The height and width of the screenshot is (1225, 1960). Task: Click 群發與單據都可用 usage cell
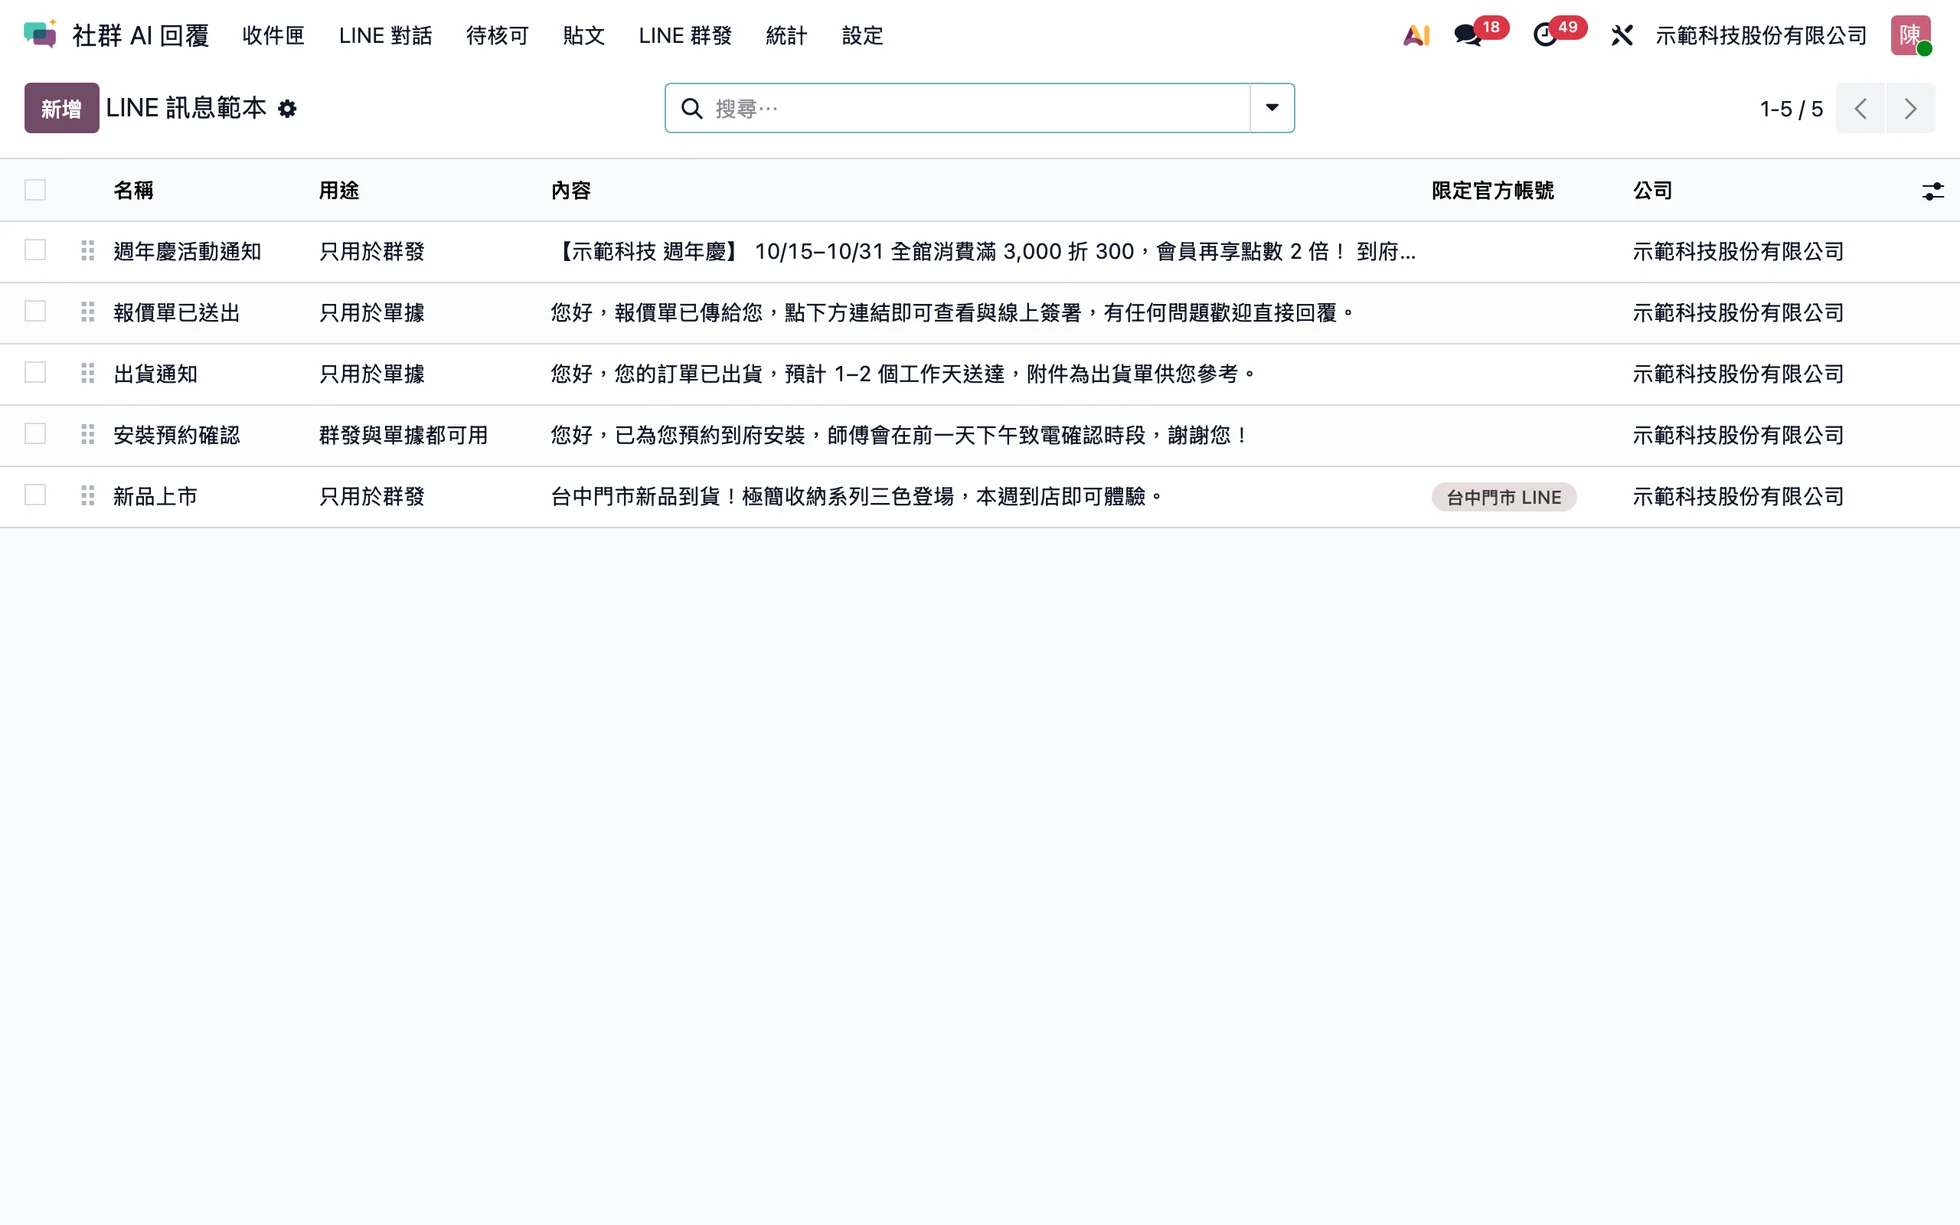(x=403, y=435)
